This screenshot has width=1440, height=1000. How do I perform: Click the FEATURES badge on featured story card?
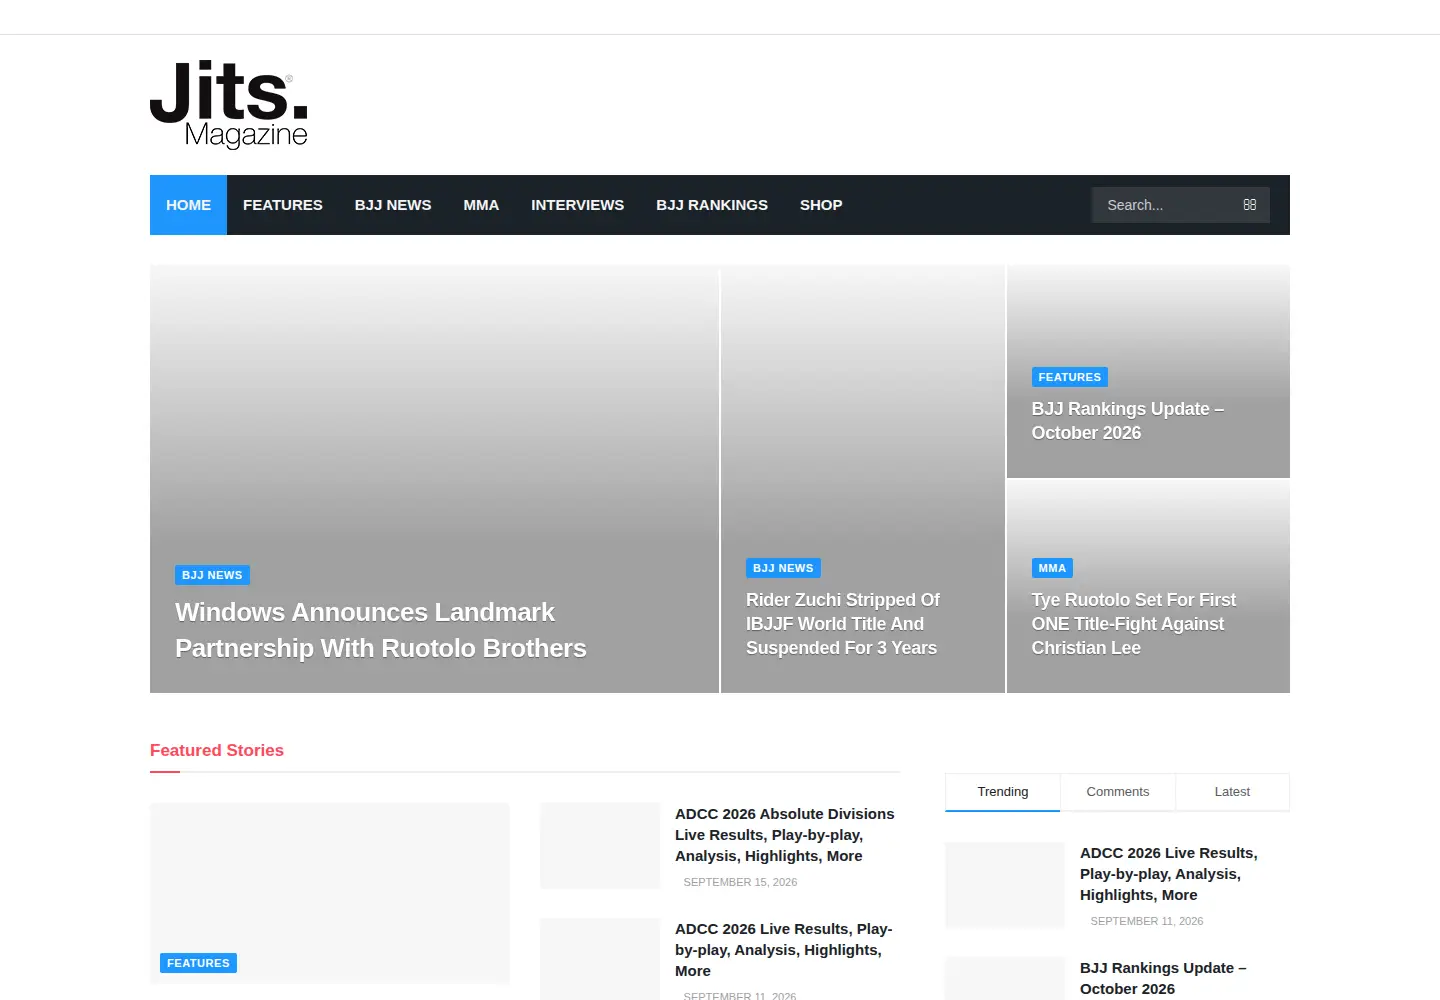click(x=198, y=963)
